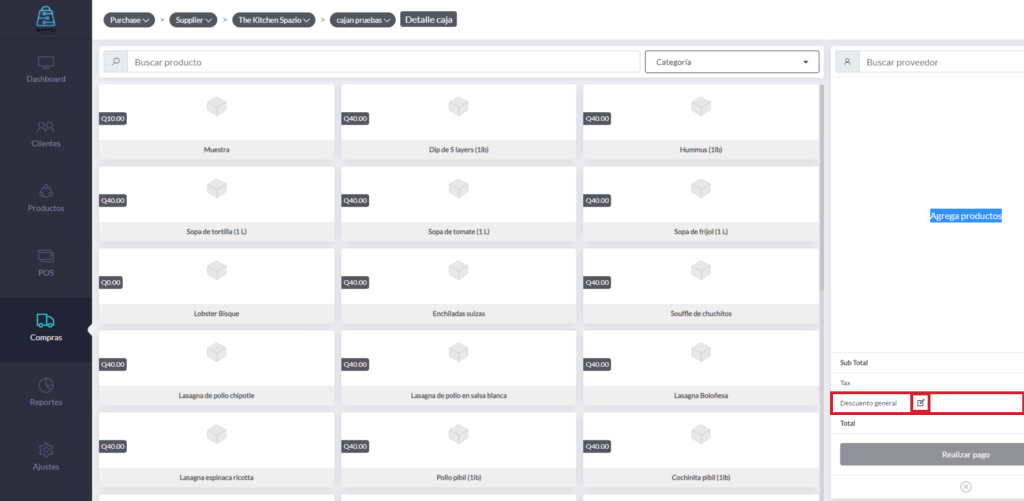
Task: Click the Buscar producto search field
Action: click(380, 62)
